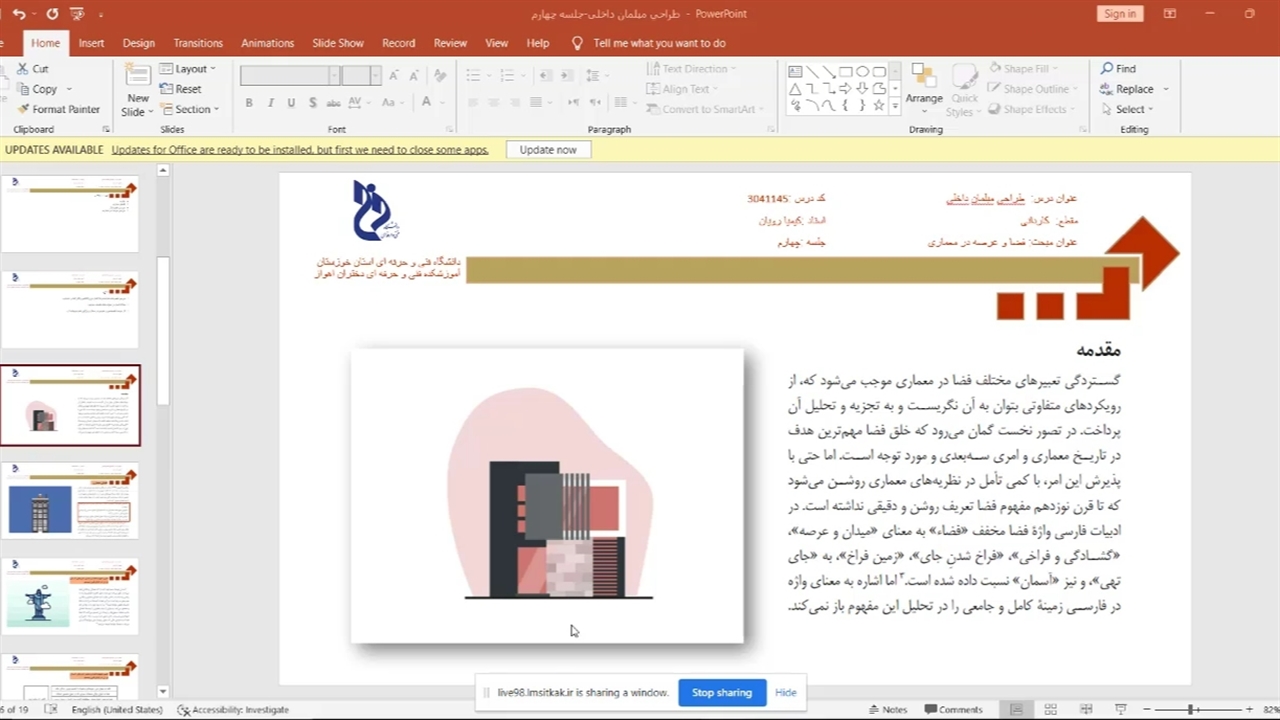The image size is (1280, 720).
Task: Expand the Layout dropdown
Action: click(x=190, y=69)
